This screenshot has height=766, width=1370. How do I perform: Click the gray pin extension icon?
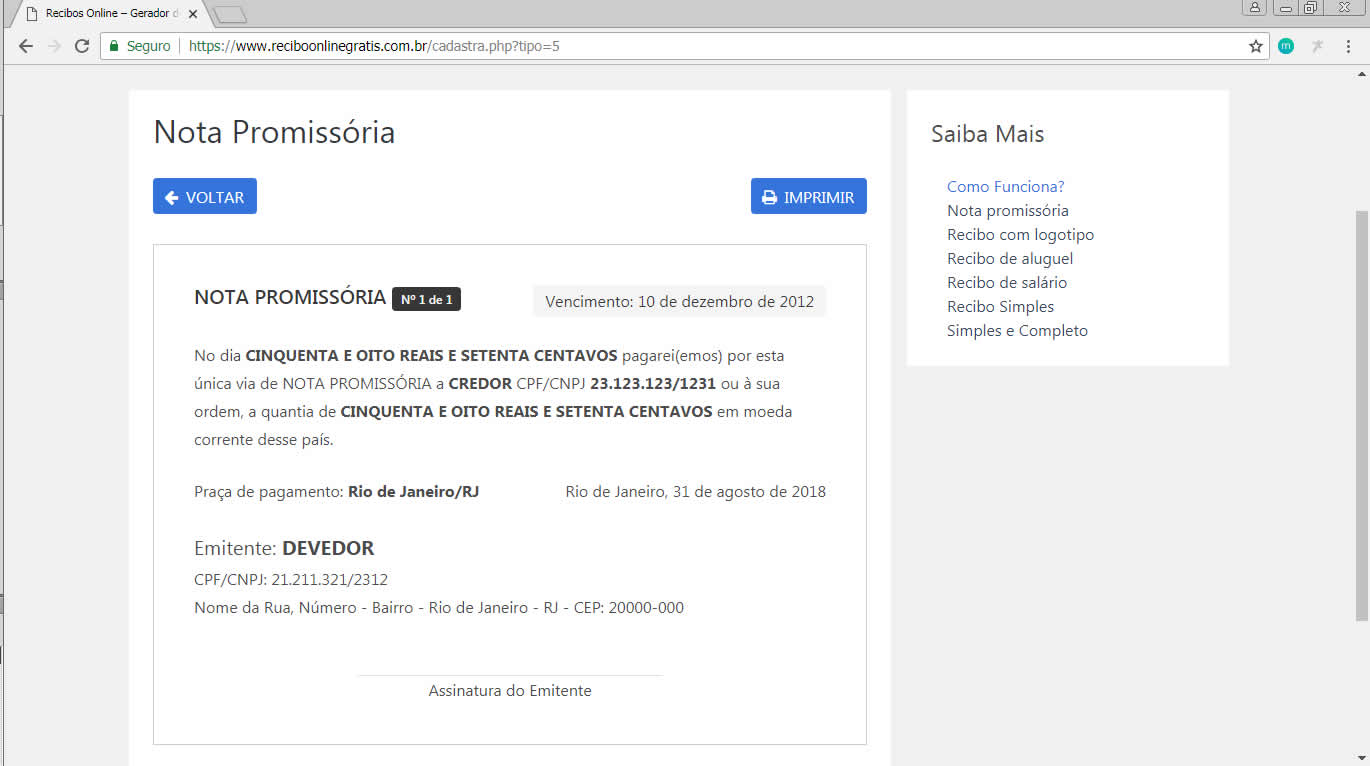tap(1317, 46)
